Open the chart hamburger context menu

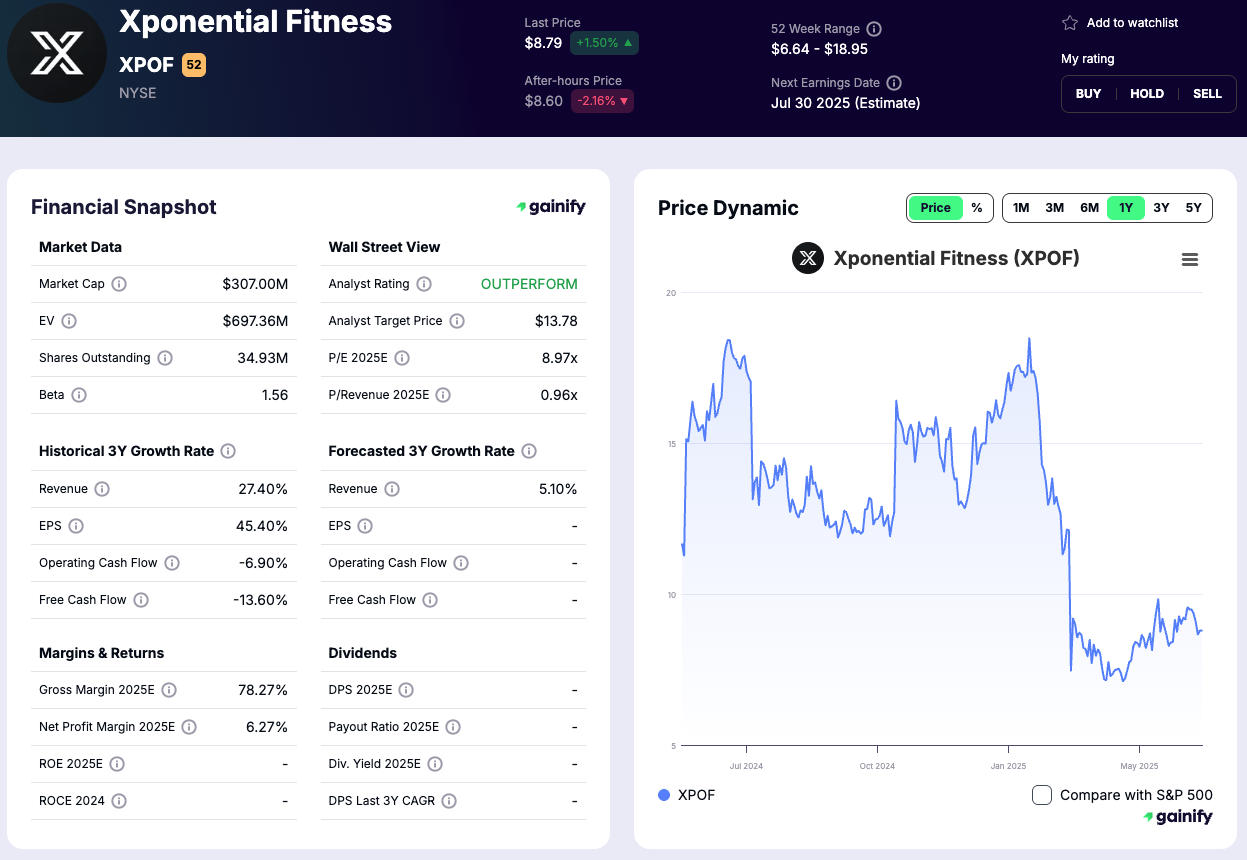(x=1190, y=259)
